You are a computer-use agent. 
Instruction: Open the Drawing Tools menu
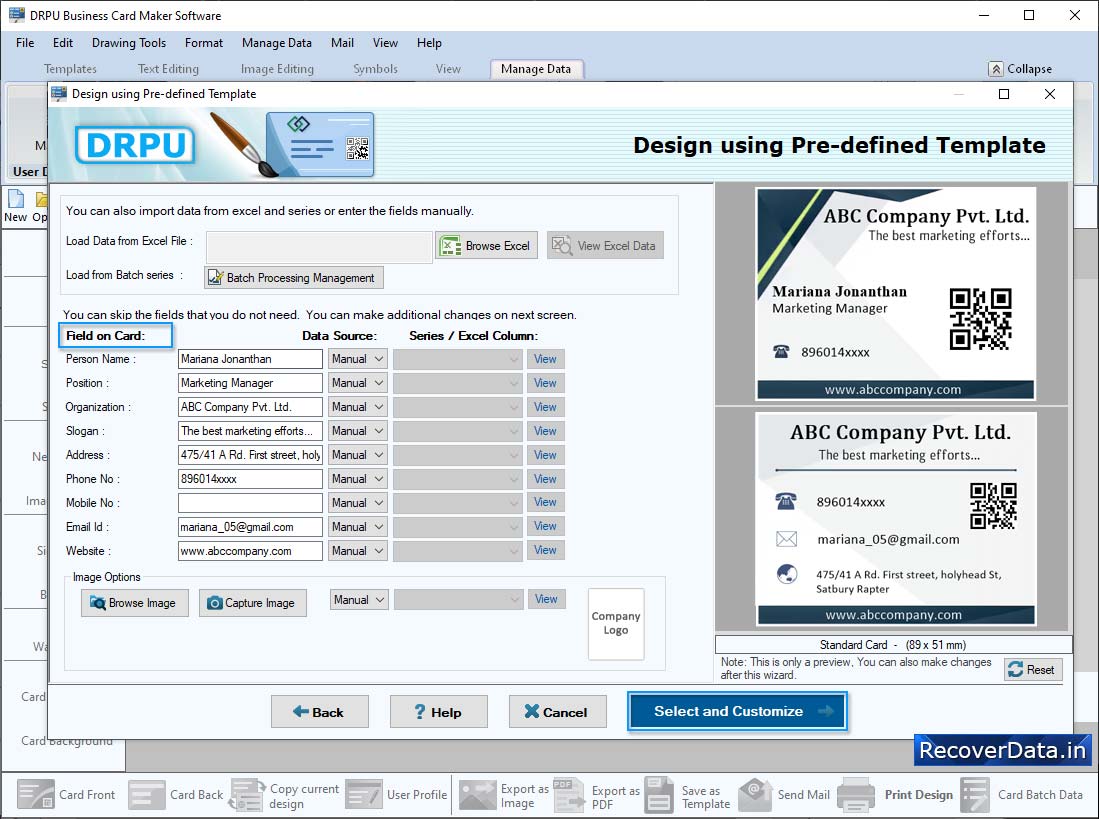click(129, 43)
